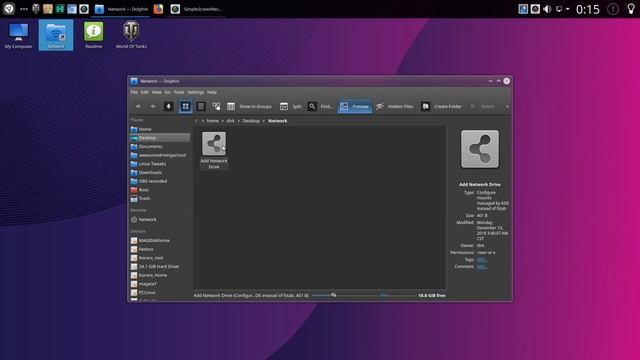
Task: Select Downloads in Places panel
Action: coord(160,172)
